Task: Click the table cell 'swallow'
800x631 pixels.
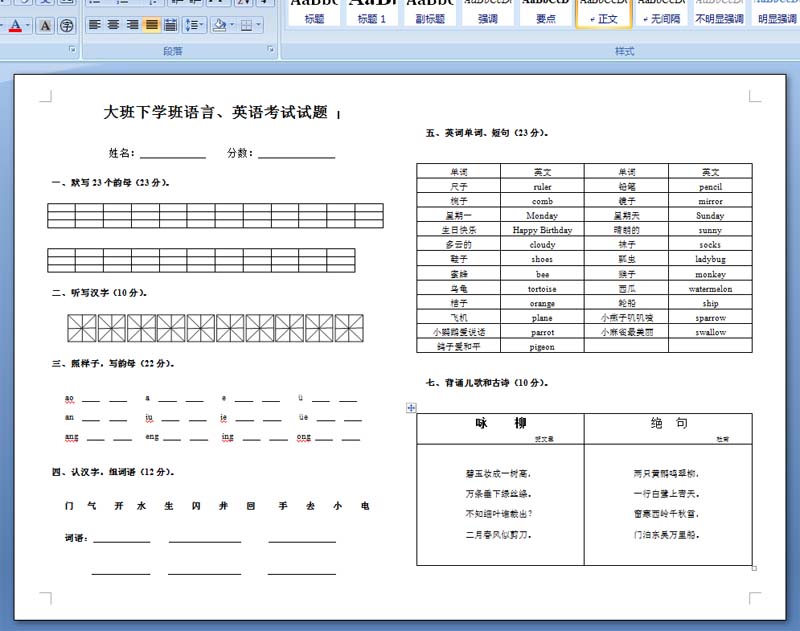Action: pyautogui.click(x=710, y=332)
